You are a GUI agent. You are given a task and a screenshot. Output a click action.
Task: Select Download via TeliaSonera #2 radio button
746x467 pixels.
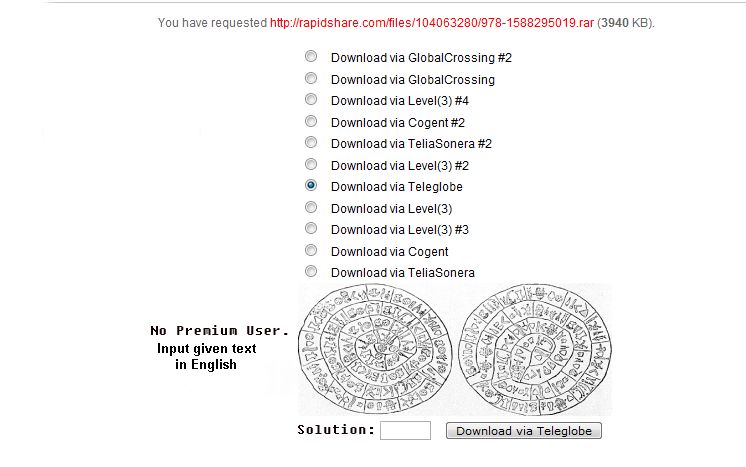pos(311,142)
